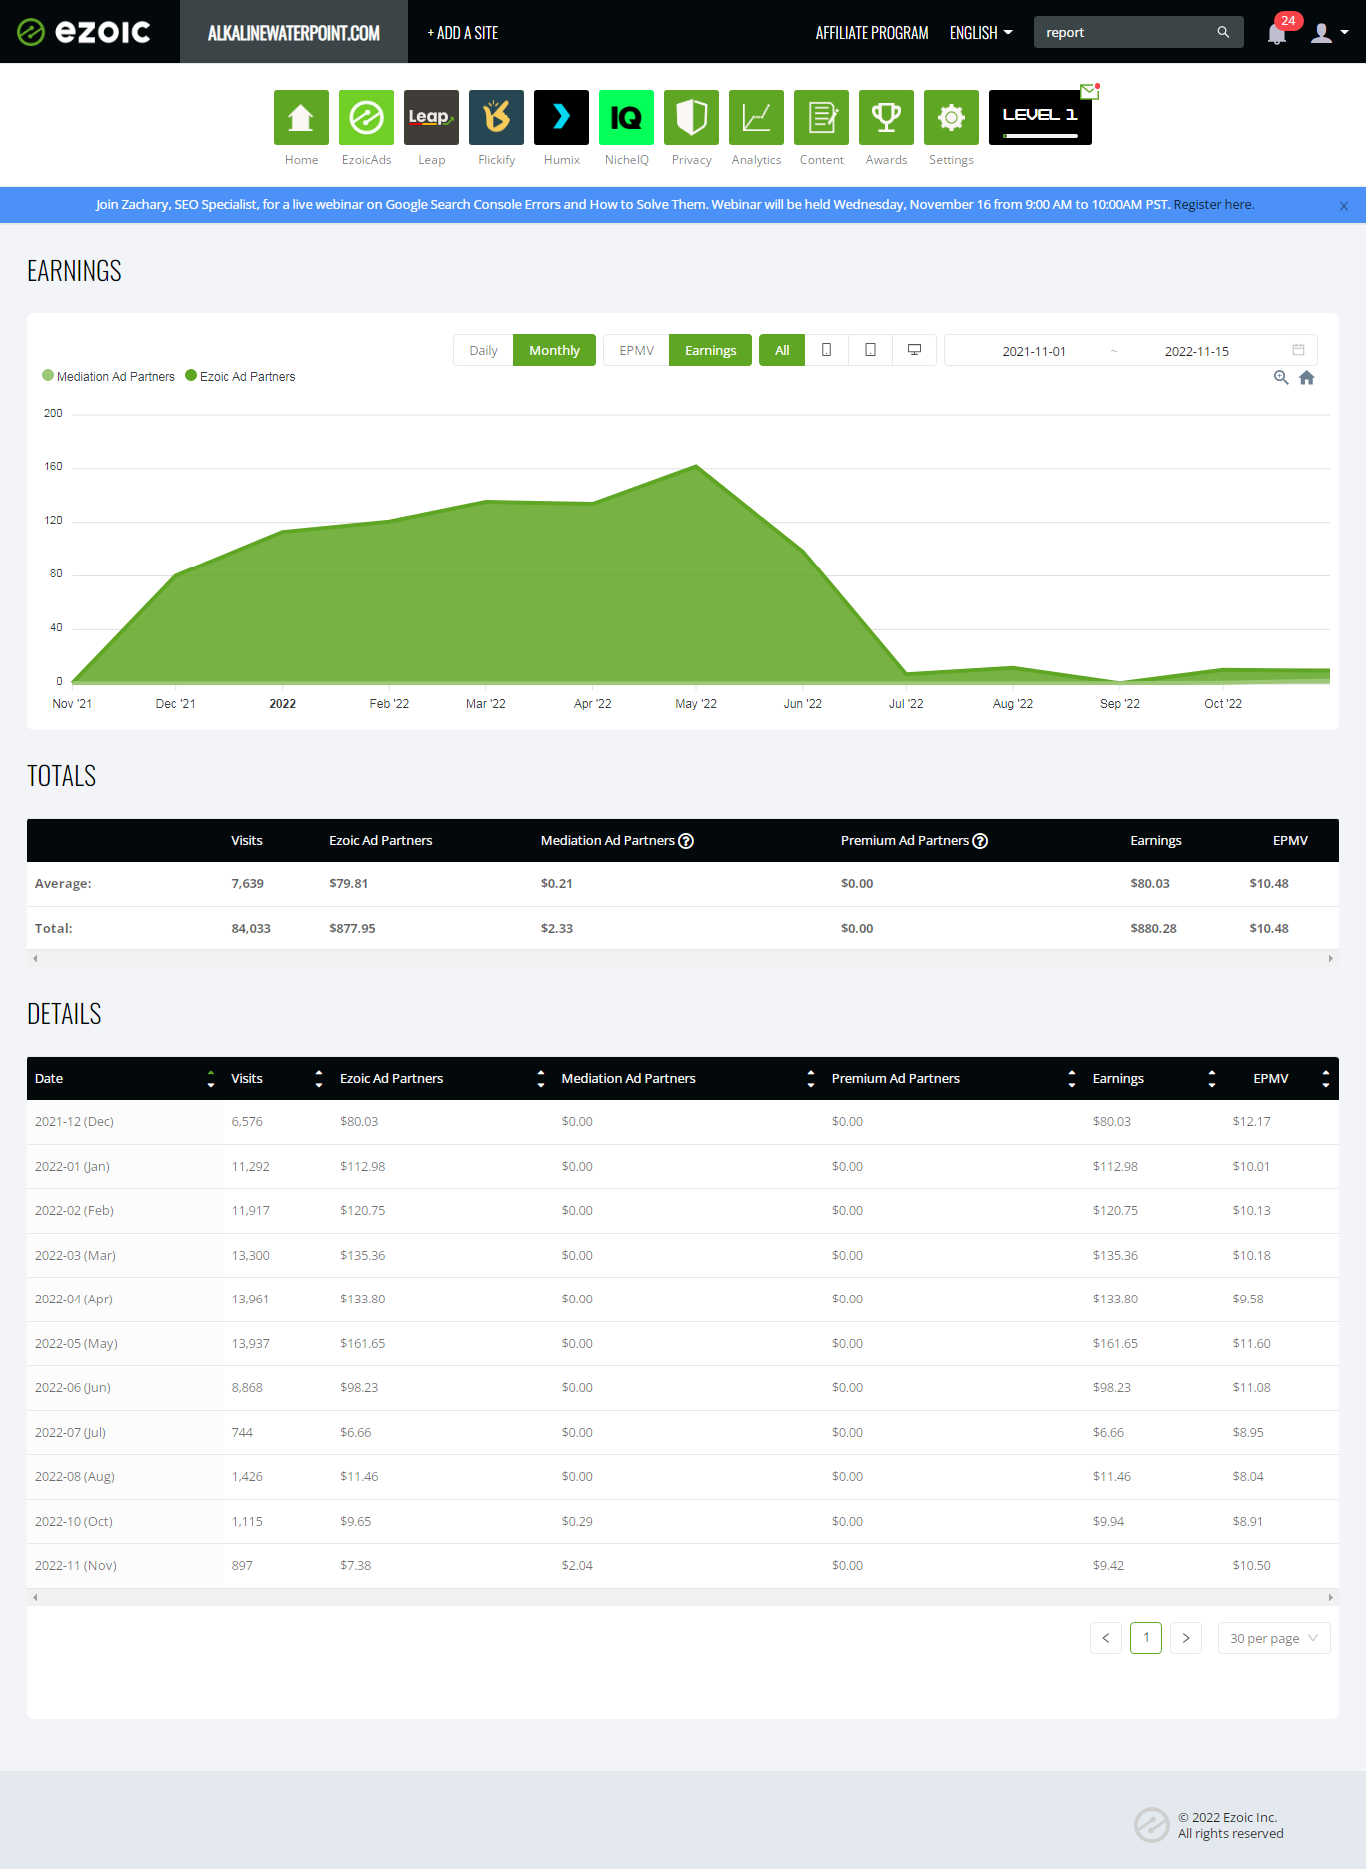The height and width of the screenshot is (1873, 1366).
Task: Edit the start date 2021-11-01
Action: click(1034, 351)
